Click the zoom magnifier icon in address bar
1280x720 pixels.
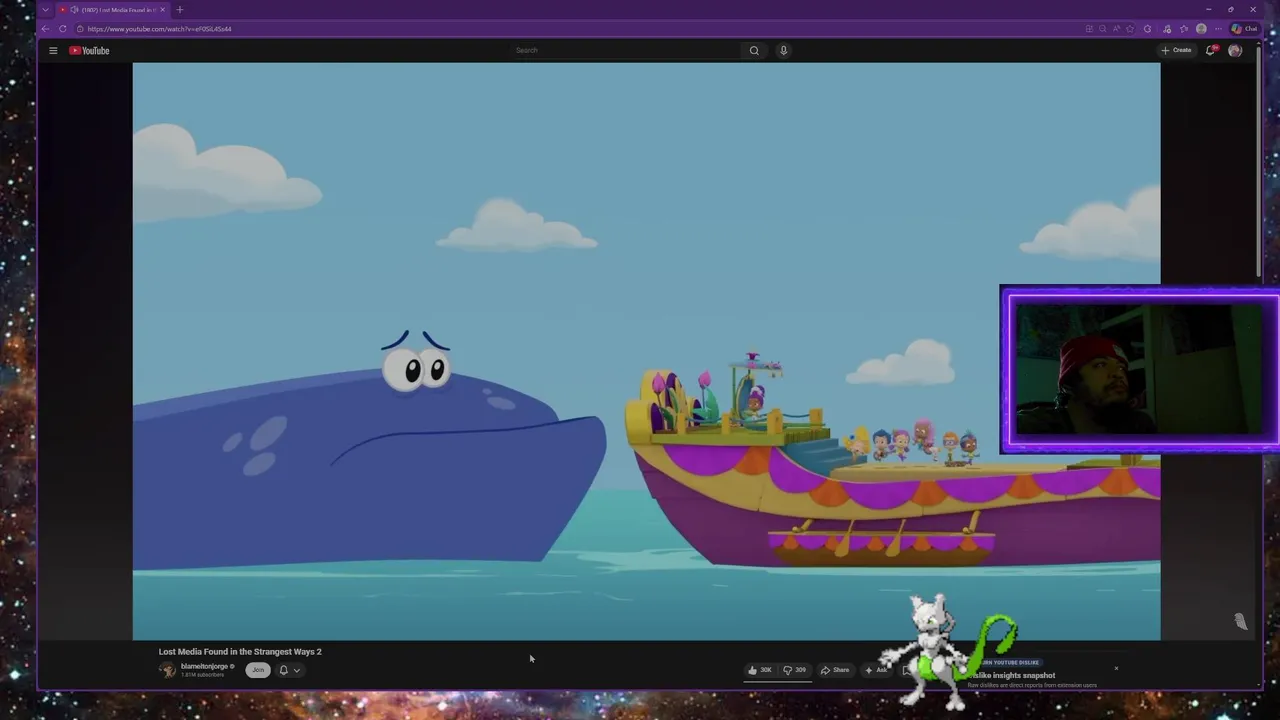1103,29
